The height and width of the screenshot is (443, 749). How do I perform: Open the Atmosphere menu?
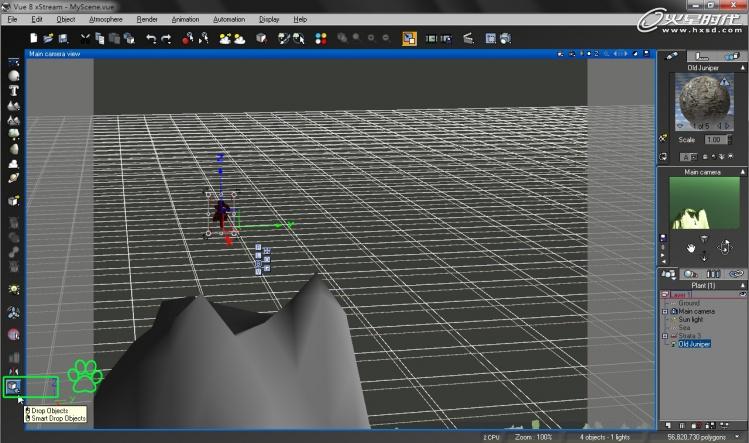[106, 19]
